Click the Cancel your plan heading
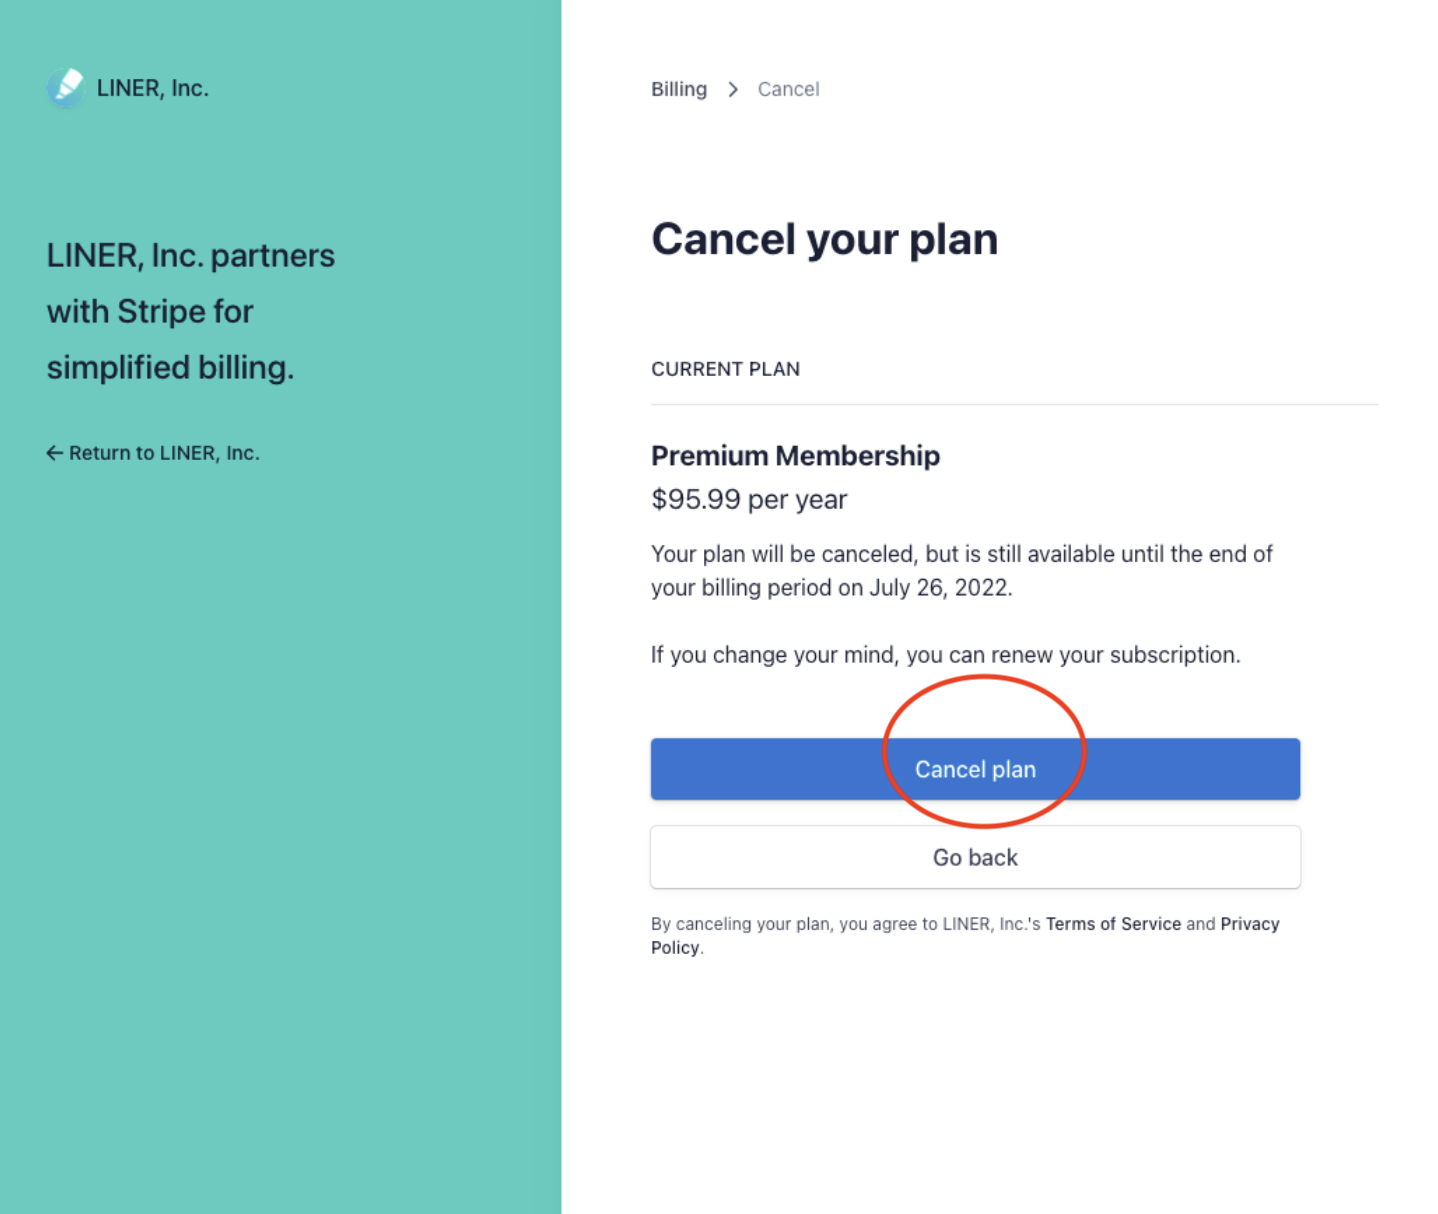This screenshot has height=1214, width=1438. click(824, 239)
